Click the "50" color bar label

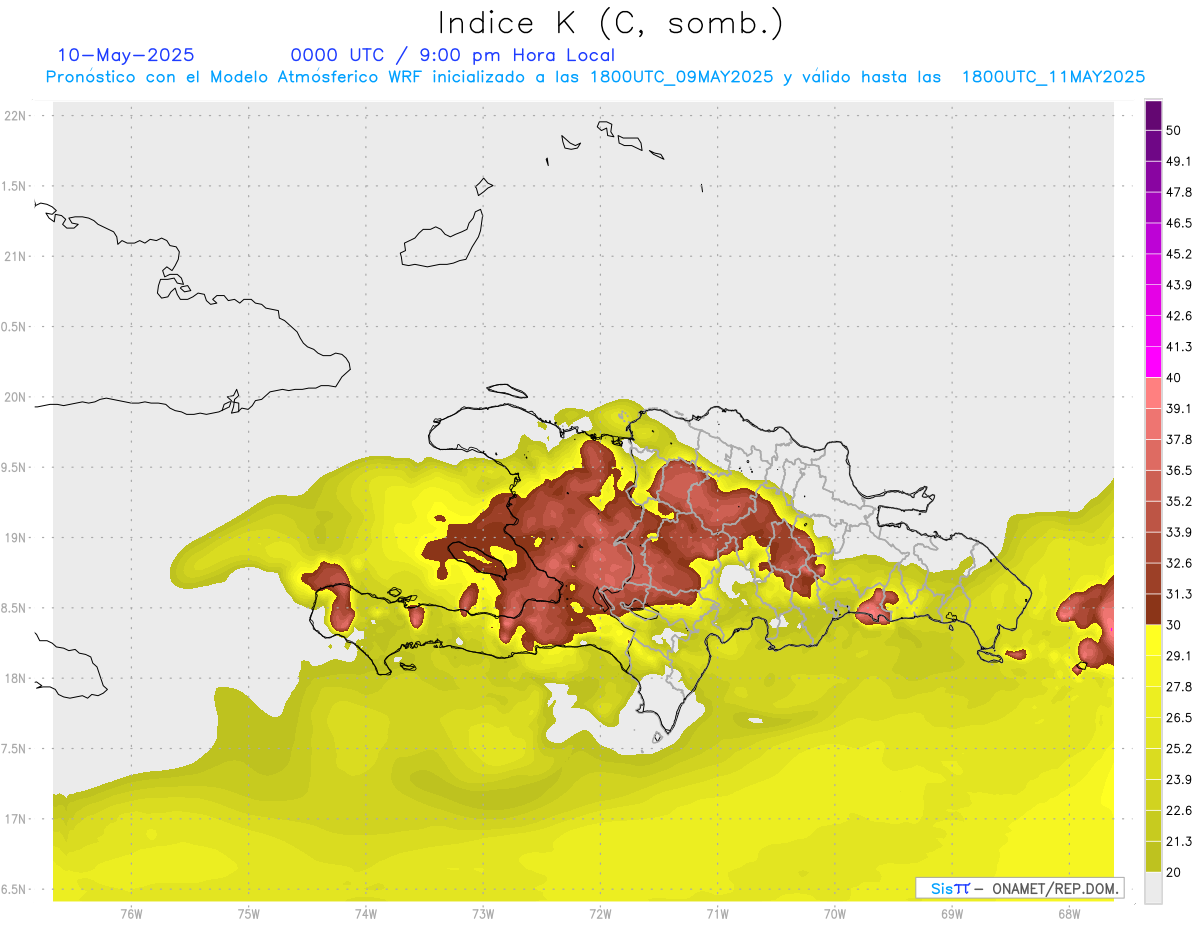pos(1173,131)
